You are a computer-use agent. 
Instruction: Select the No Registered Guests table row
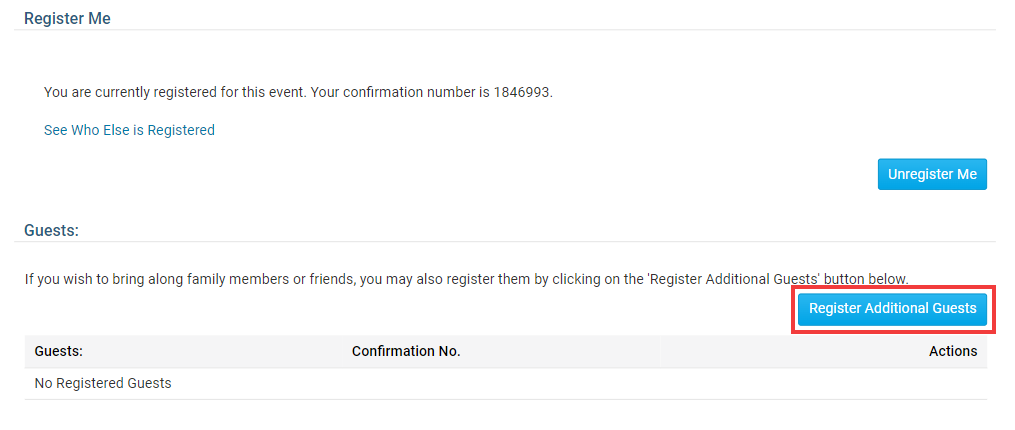click(x=103, y=383)
